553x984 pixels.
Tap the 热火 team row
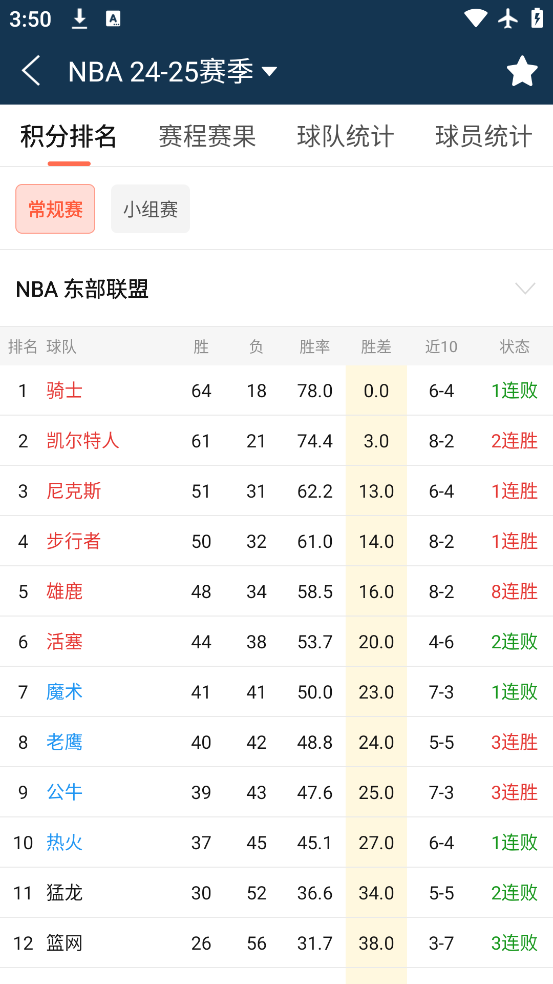pos(276,842)
